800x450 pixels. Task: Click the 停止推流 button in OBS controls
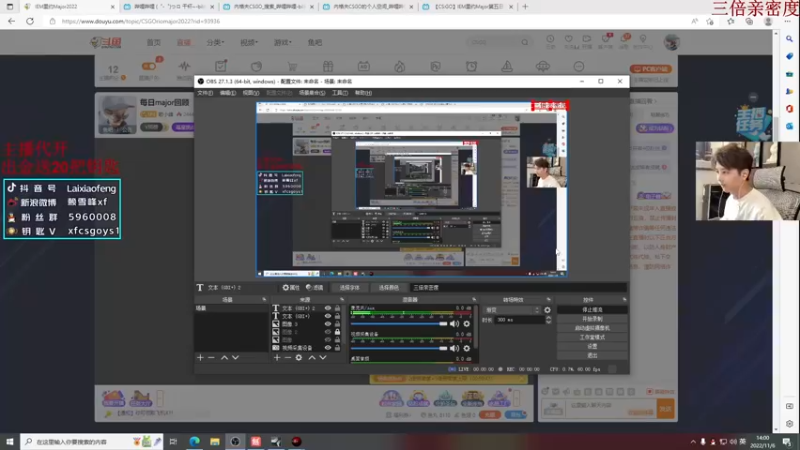point(592,310)
